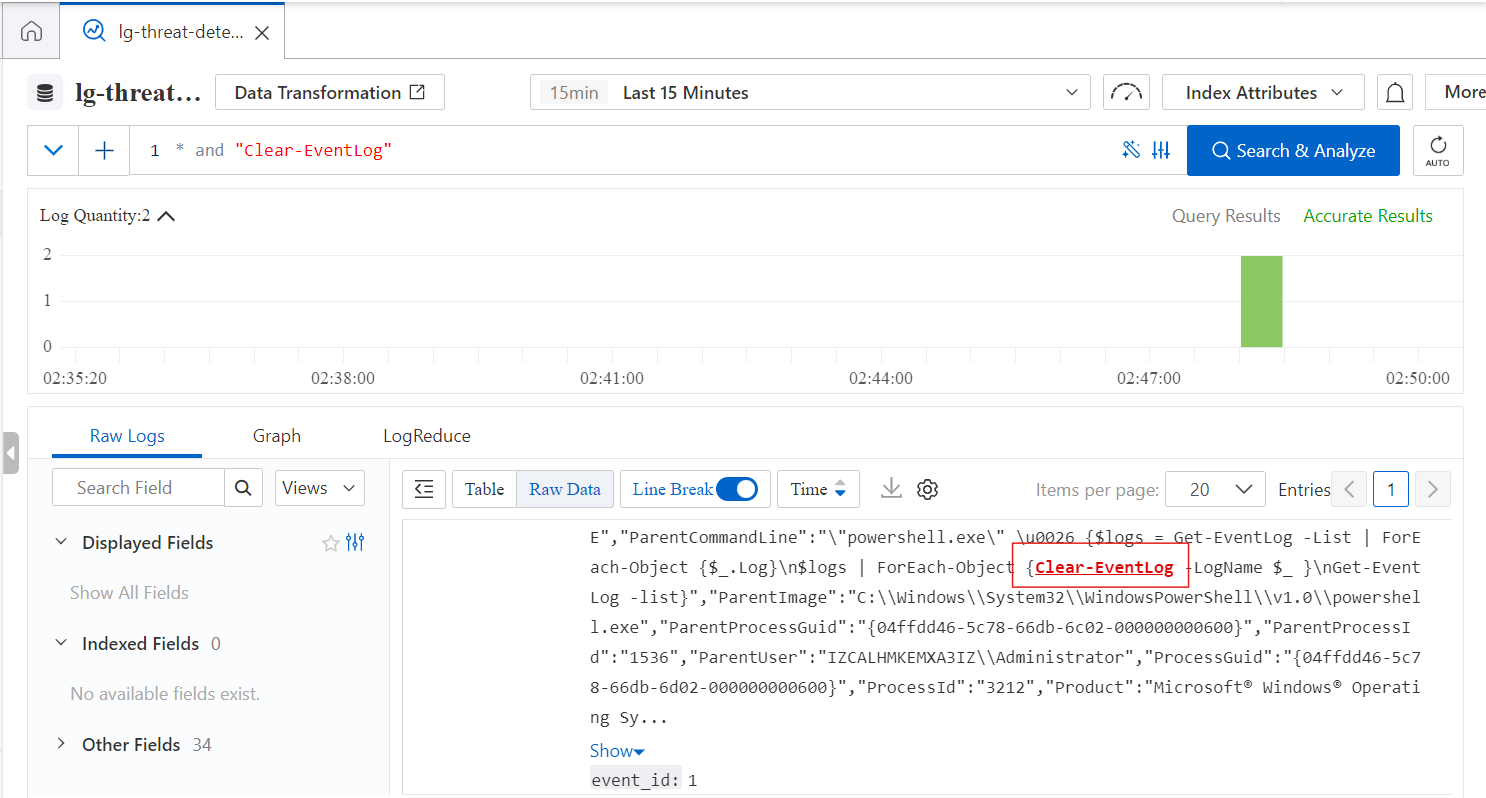
Task: Click the 02:41:00 time axis label
Action: click(x=612, y=378)
